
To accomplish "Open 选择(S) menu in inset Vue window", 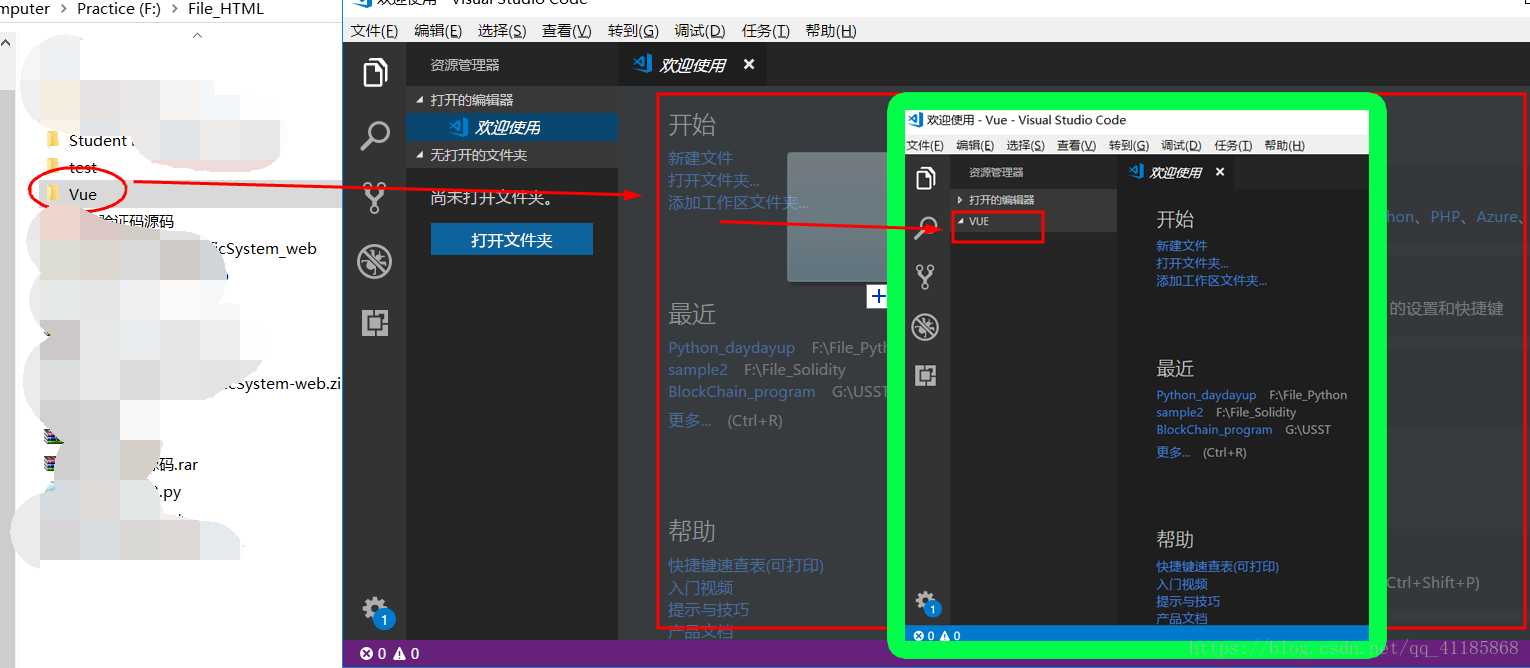I will pos(1025,145).
